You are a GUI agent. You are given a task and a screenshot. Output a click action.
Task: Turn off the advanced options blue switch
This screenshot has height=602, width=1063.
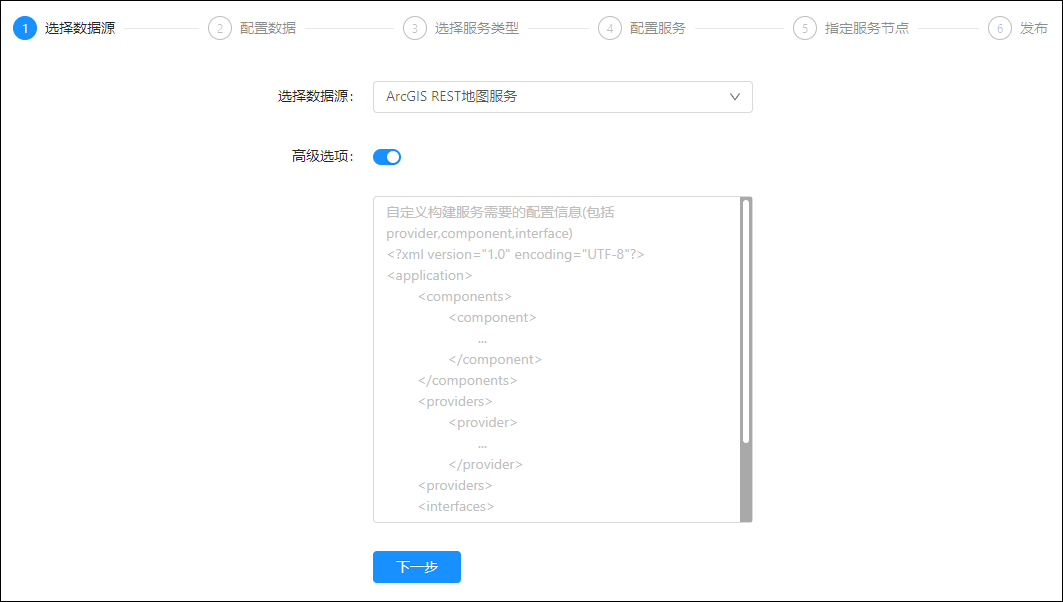click(387, 156)
